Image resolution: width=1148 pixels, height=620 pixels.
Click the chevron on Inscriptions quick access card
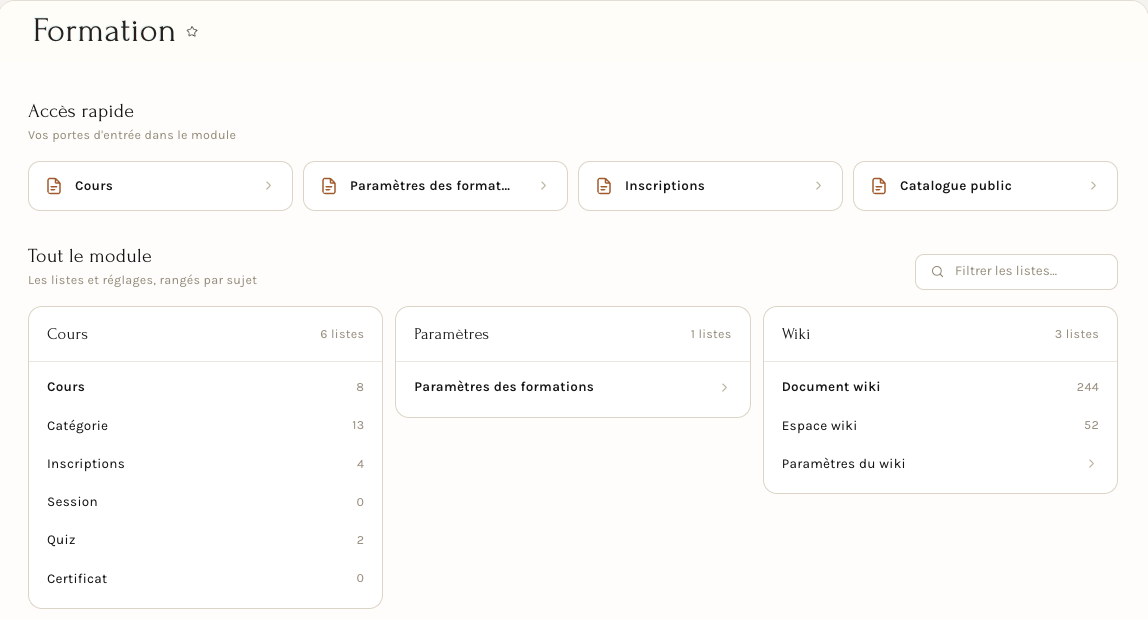(819, 186)
